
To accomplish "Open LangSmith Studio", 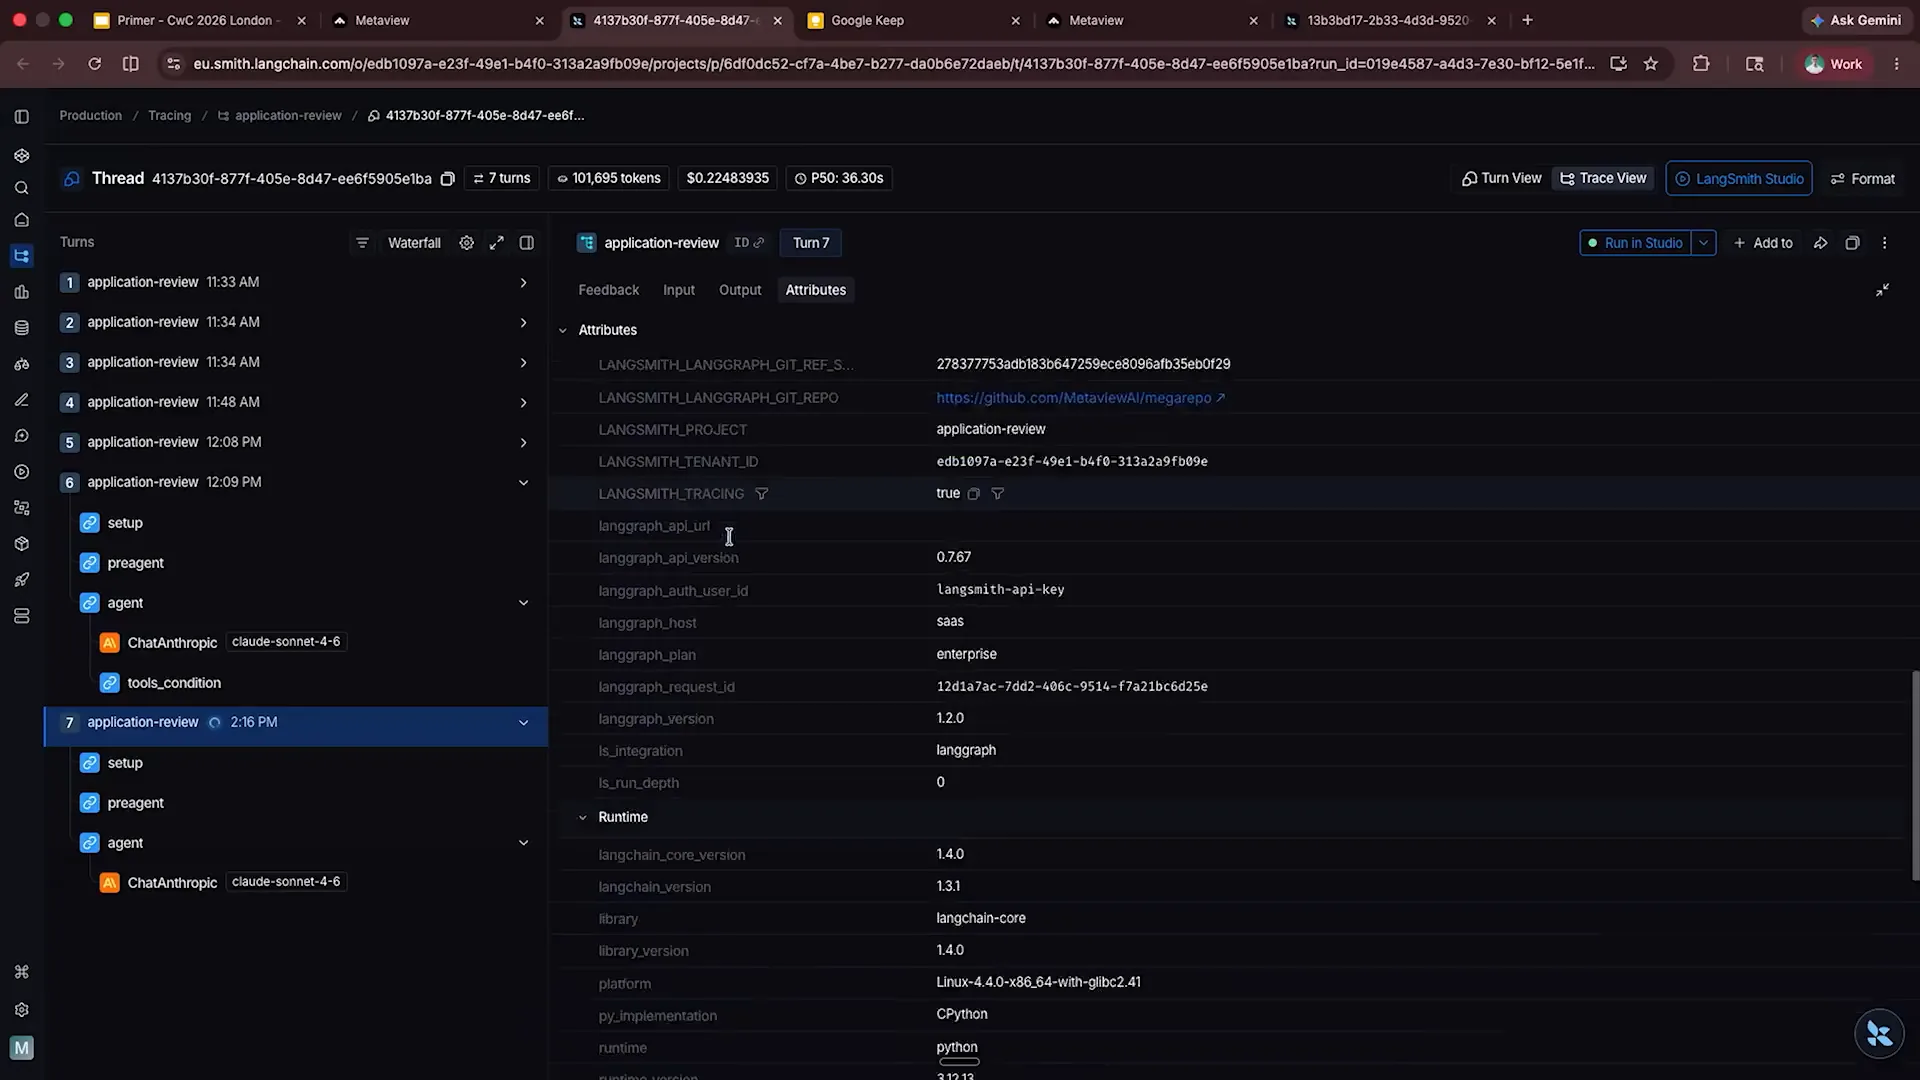I will coord(1739,178).
